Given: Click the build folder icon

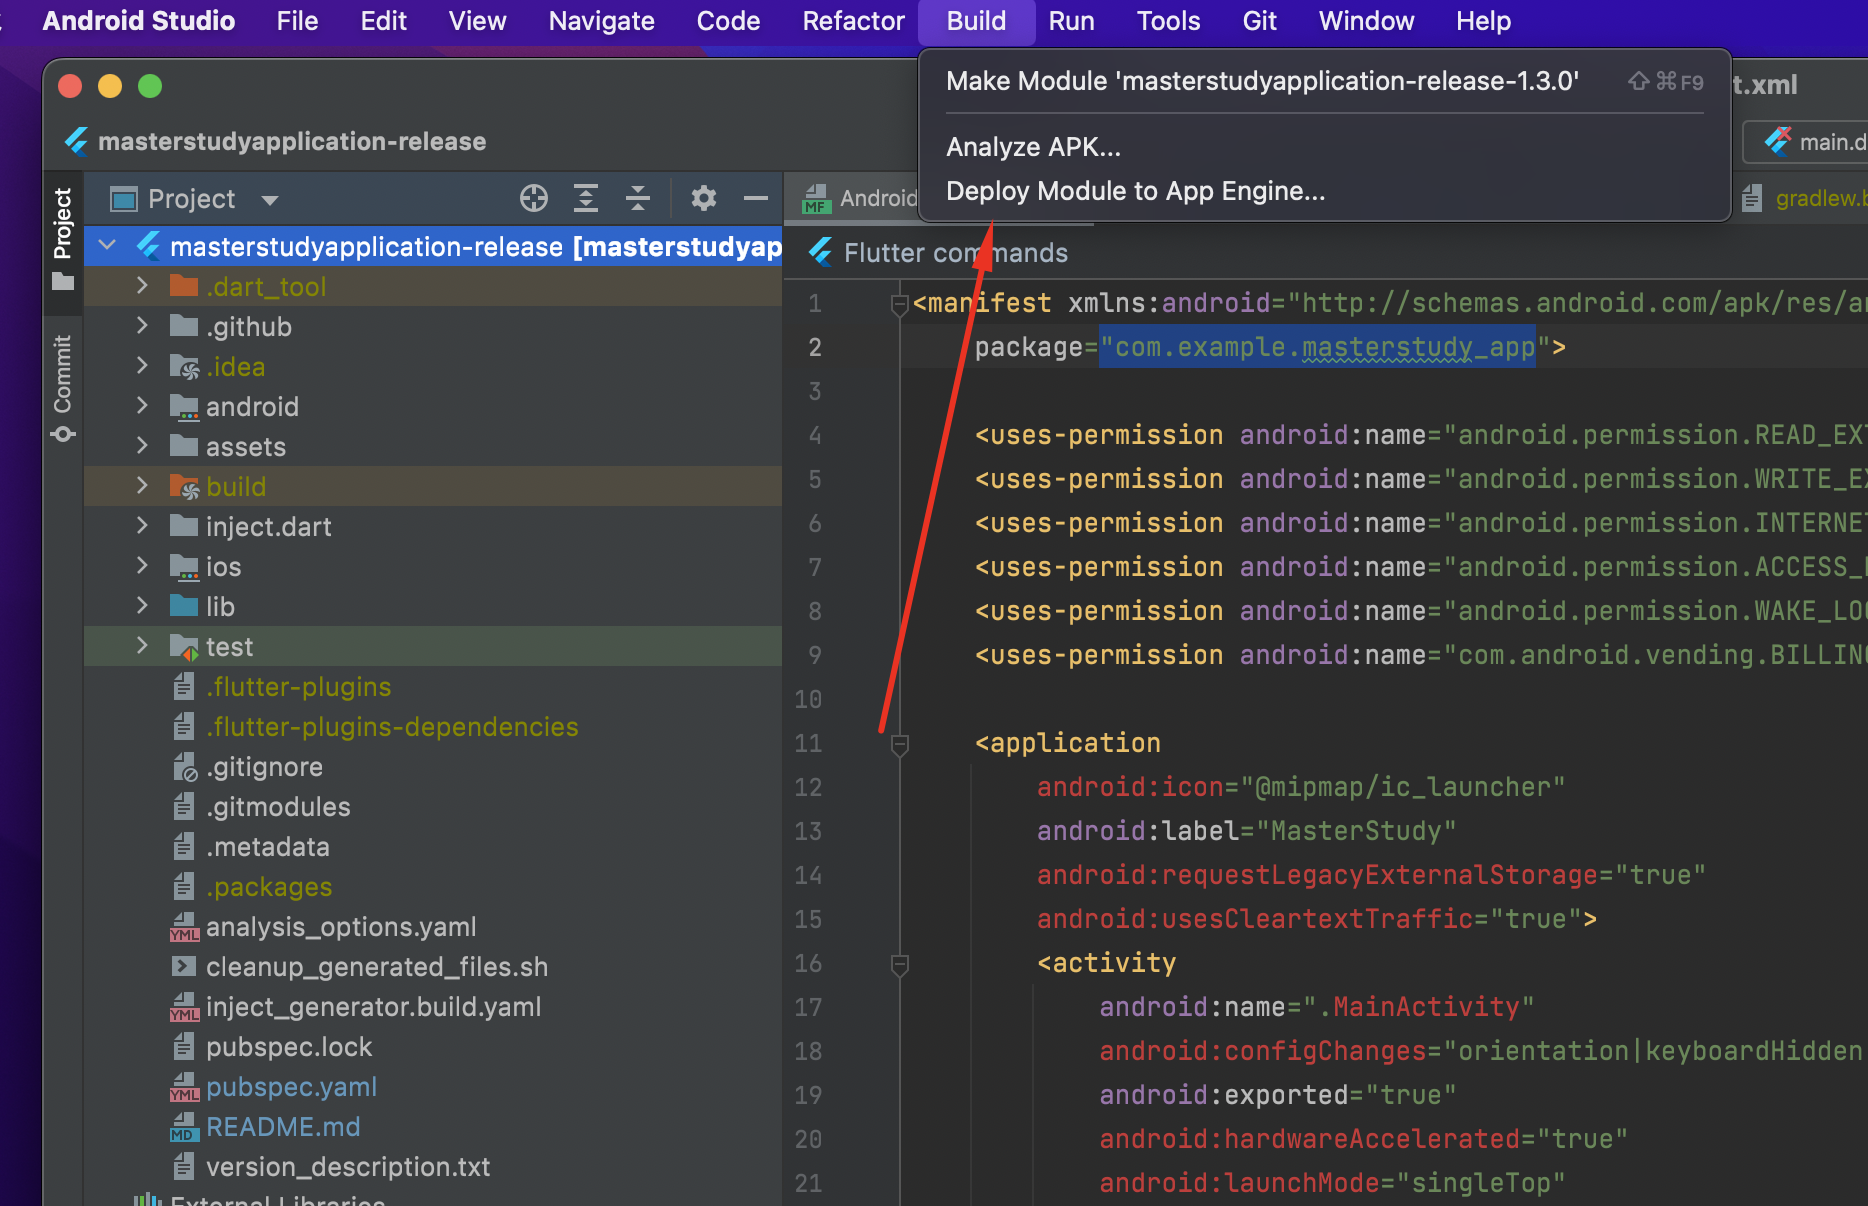Looking at the screenshot, I should coord(185,486).
